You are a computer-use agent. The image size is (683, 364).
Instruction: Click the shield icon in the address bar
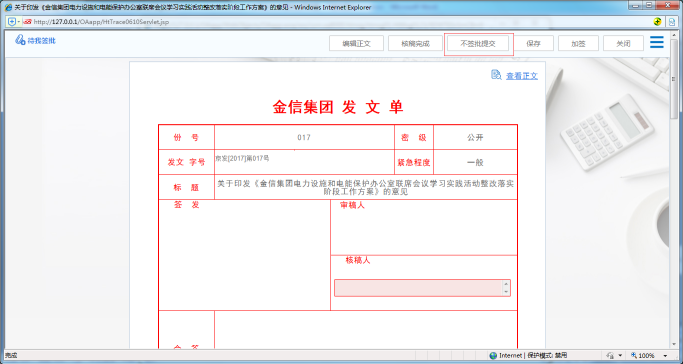(x=12, y=22)
